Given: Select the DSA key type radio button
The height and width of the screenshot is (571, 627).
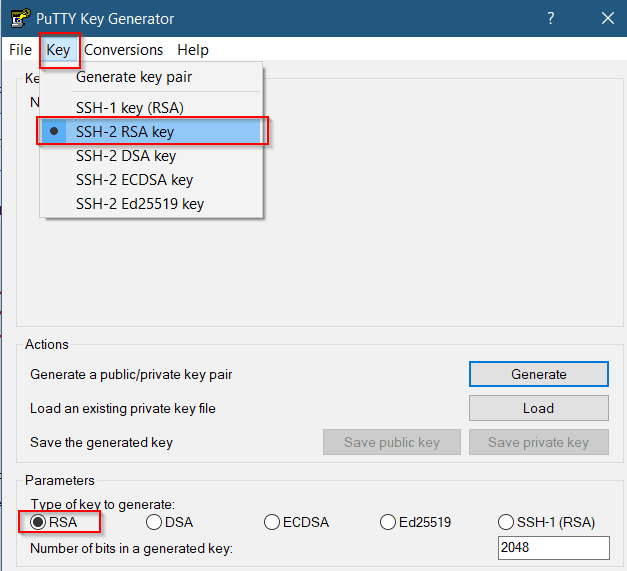Looking at the screenshot, I should pos(170,522).
